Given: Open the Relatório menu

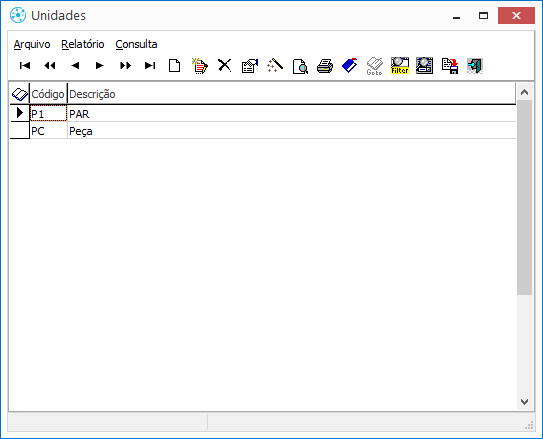Looking at the screenshot, I should pyautogui.click(x=82, y=44).
